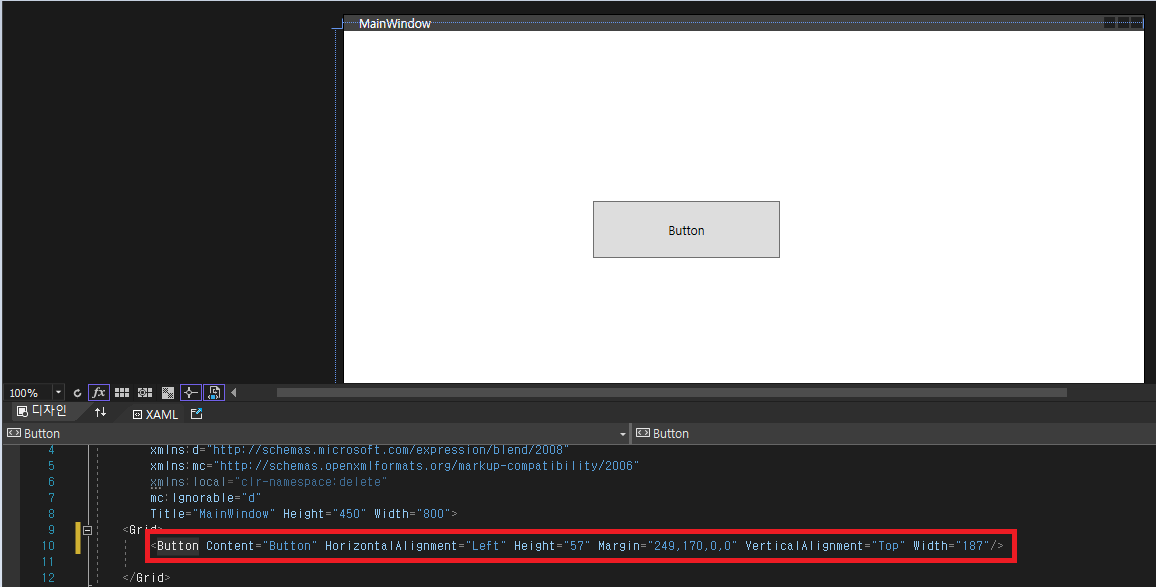Click the Width="800" window attribute

[x=412, y=514]
